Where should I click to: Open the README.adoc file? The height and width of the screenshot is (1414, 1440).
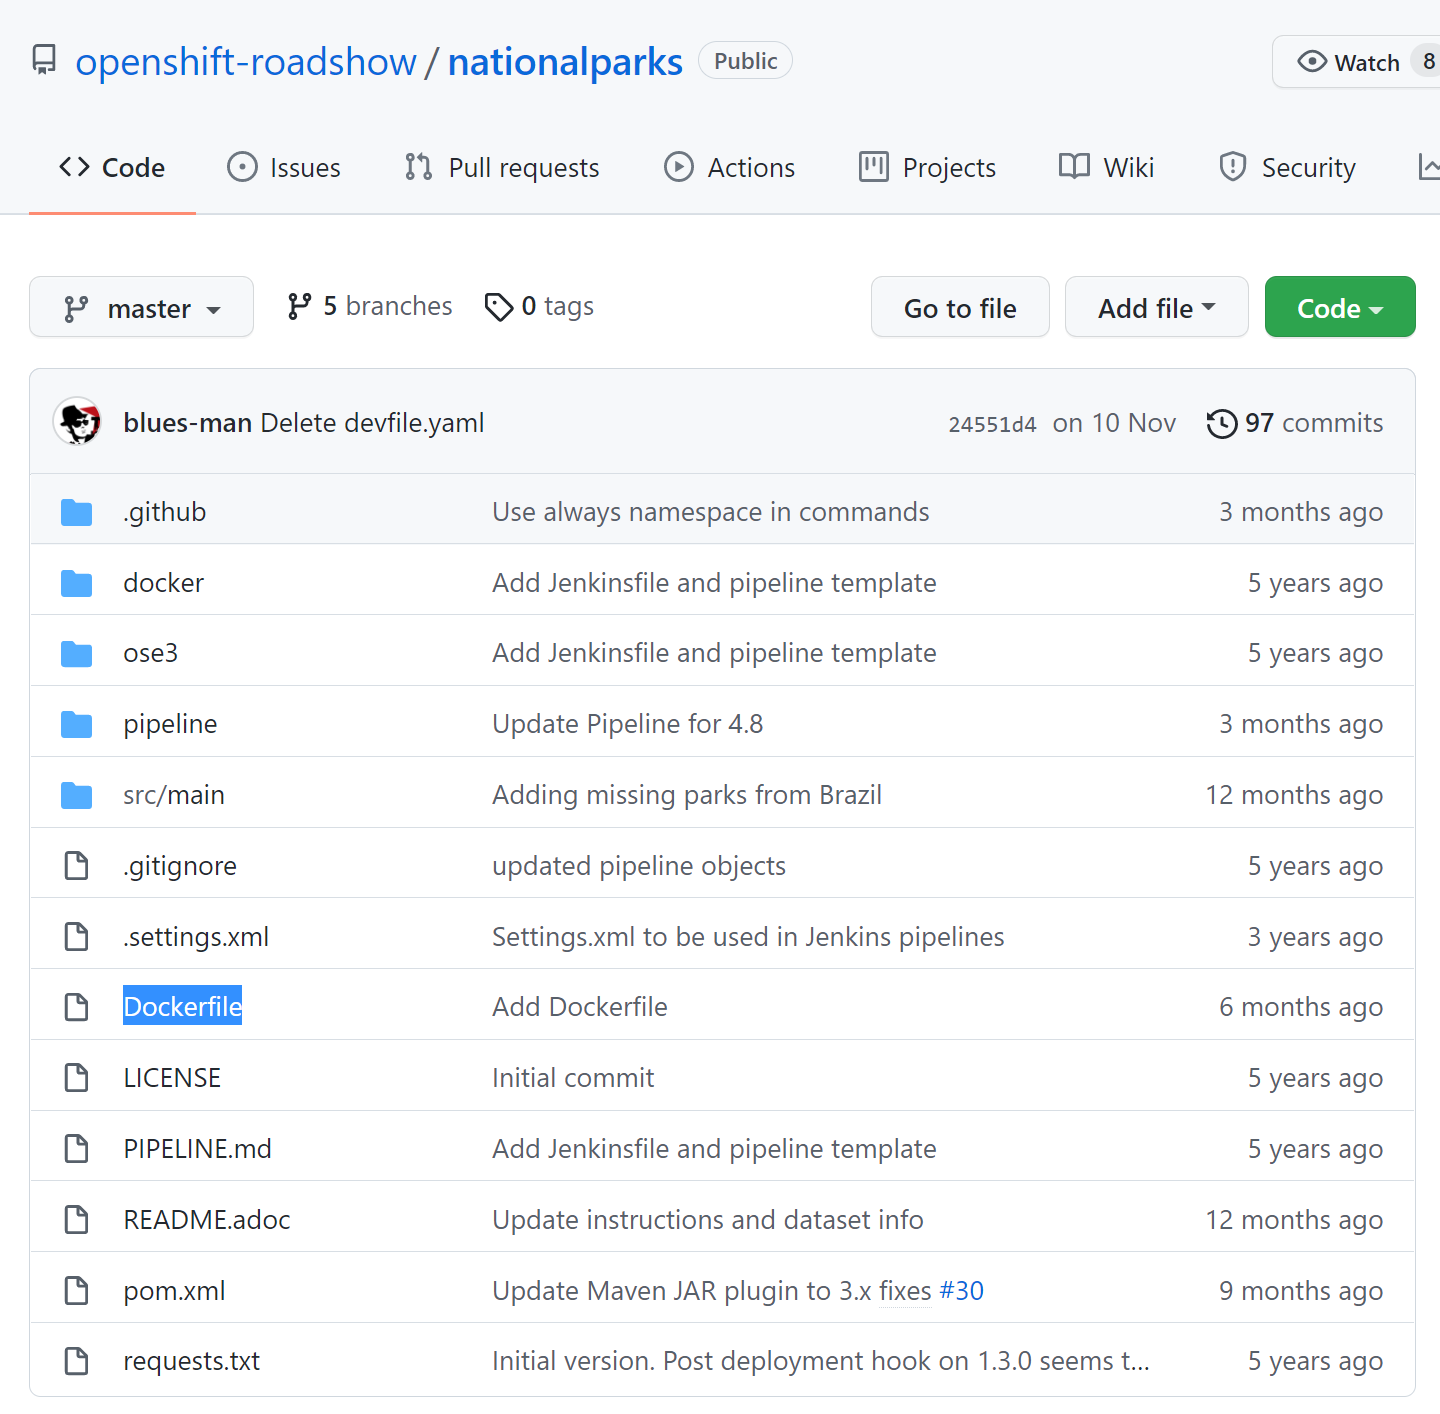click(x=206, y=1219)
